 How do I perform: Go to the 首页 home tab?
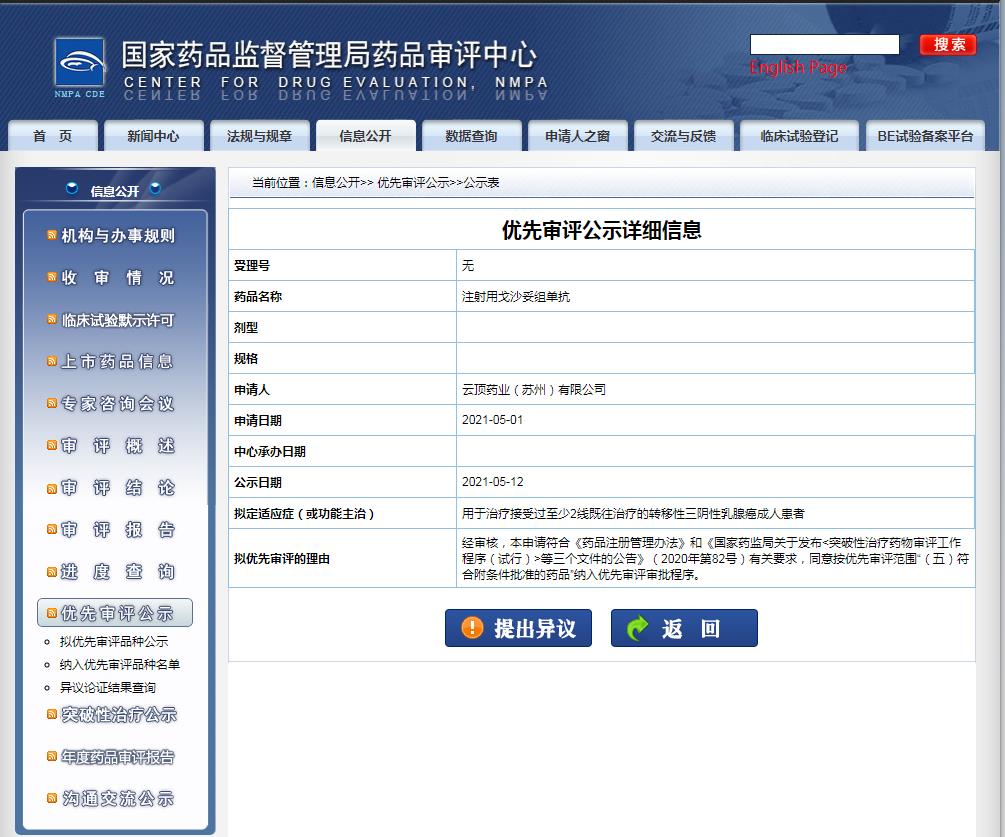click(x=53, y=136)
